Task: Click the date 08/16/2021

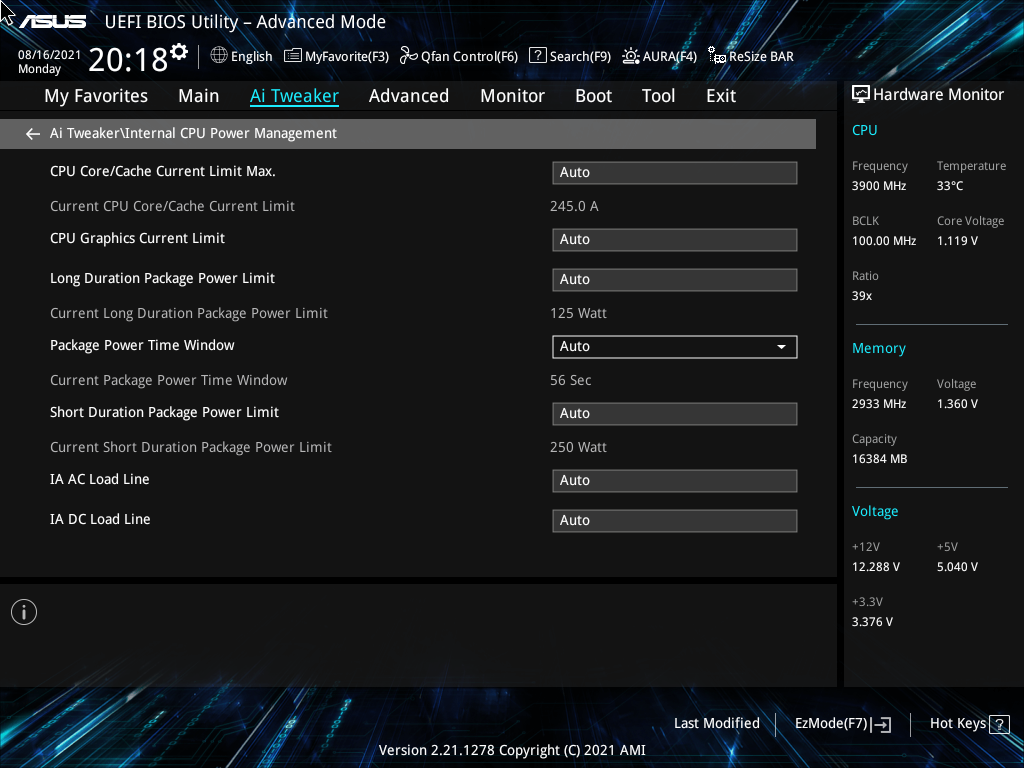Action: click(x=50, y=55)
